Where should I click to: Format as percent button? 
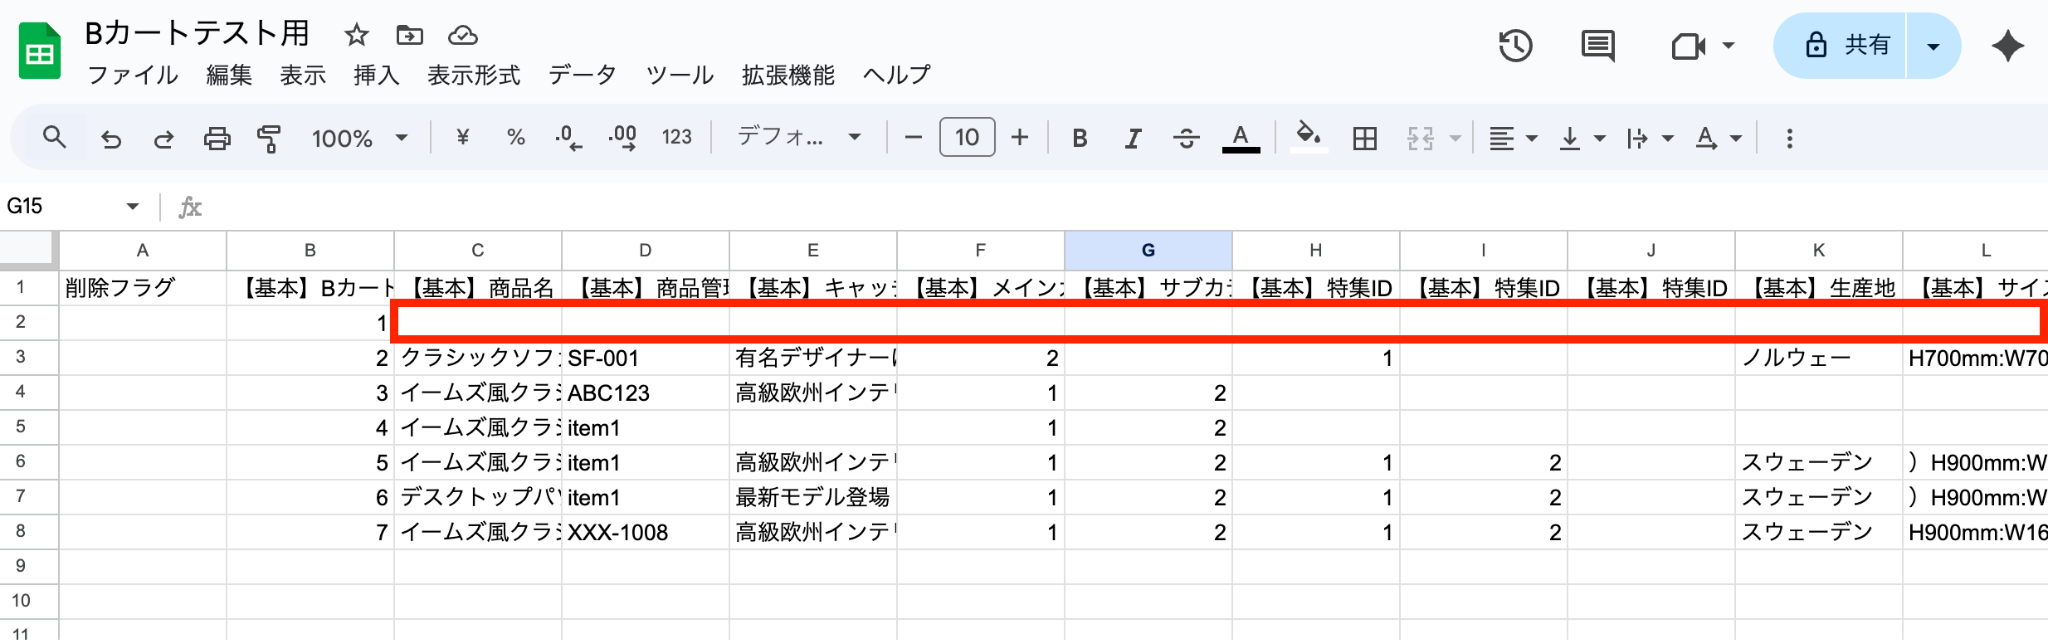[x=516, y=138]
